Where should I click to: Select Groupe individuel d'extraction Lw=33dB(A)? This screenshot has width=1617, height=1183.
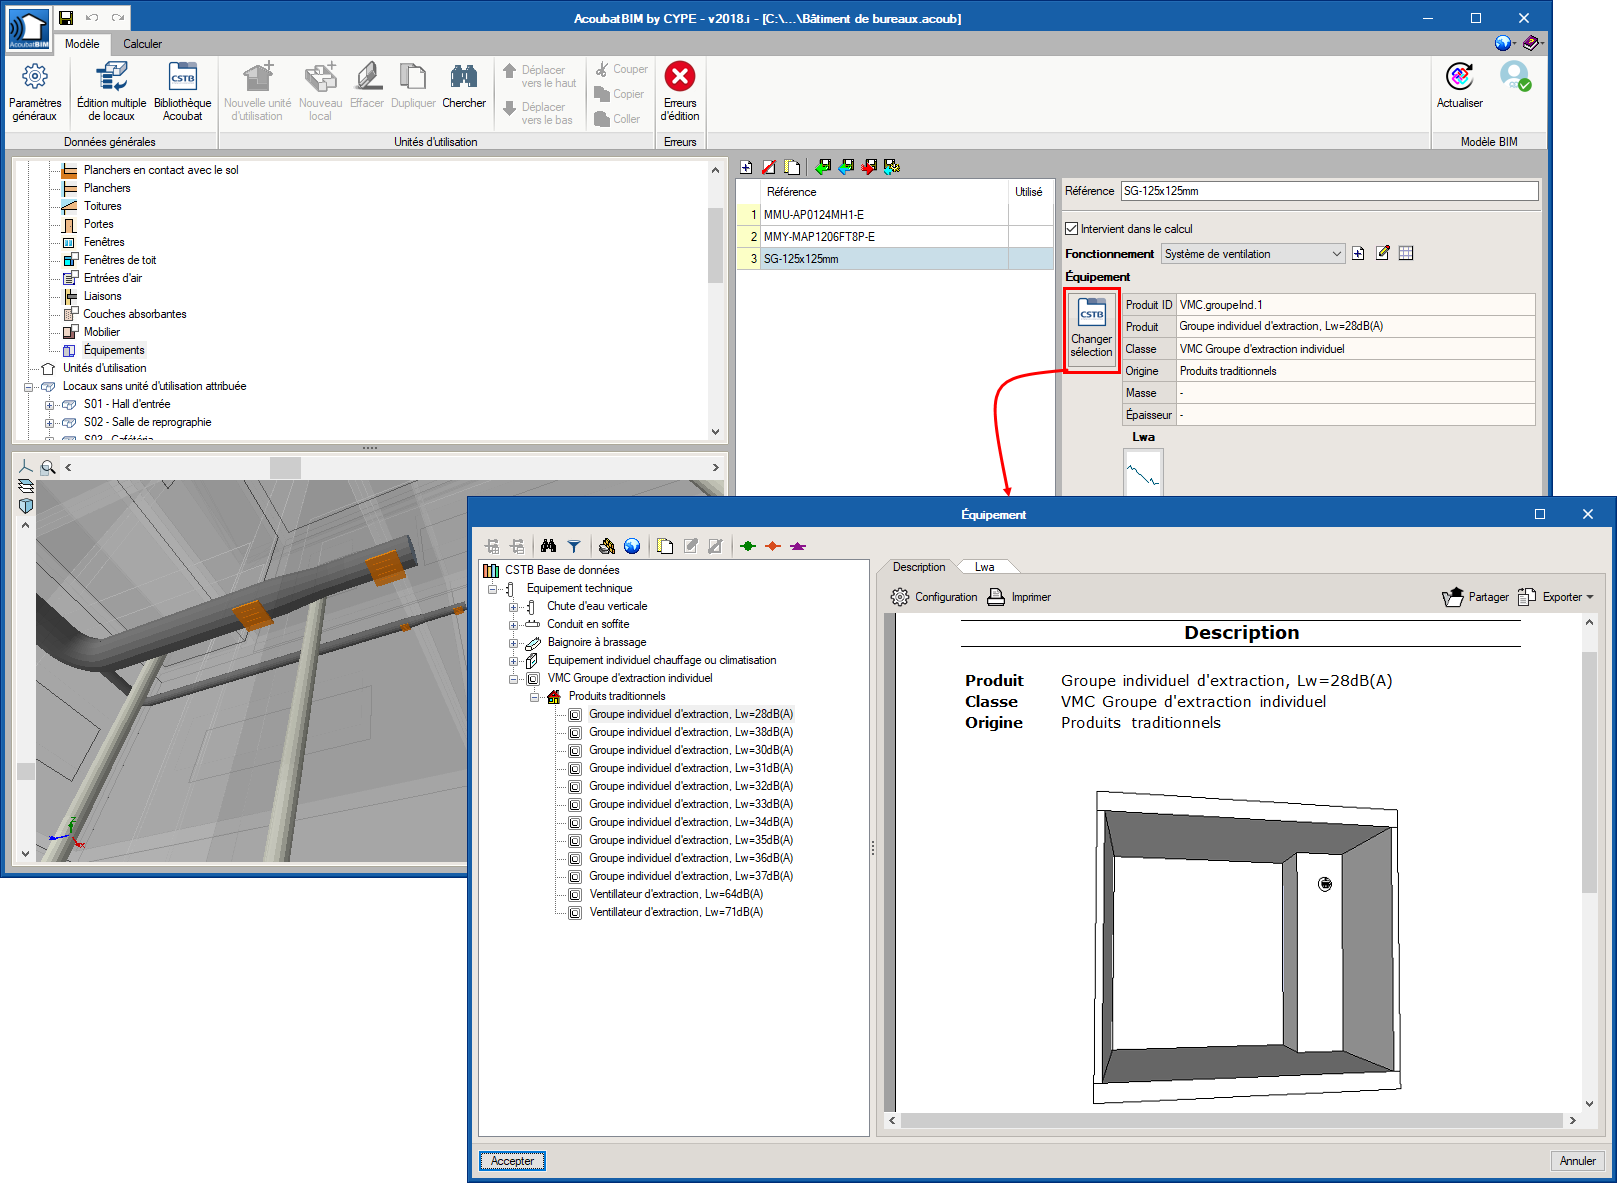pyautogui.click(x=691, y=804)
